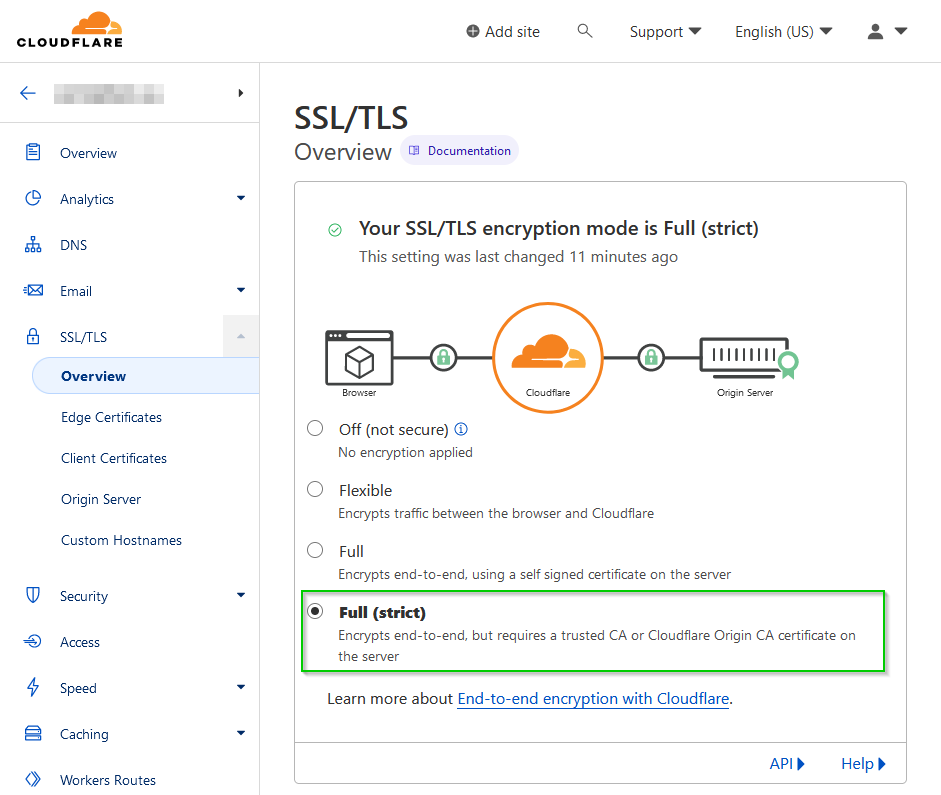This screenshot has height=795, width=941.
Task: Choose the Full encryption radio option
Action: coord(315,551)
